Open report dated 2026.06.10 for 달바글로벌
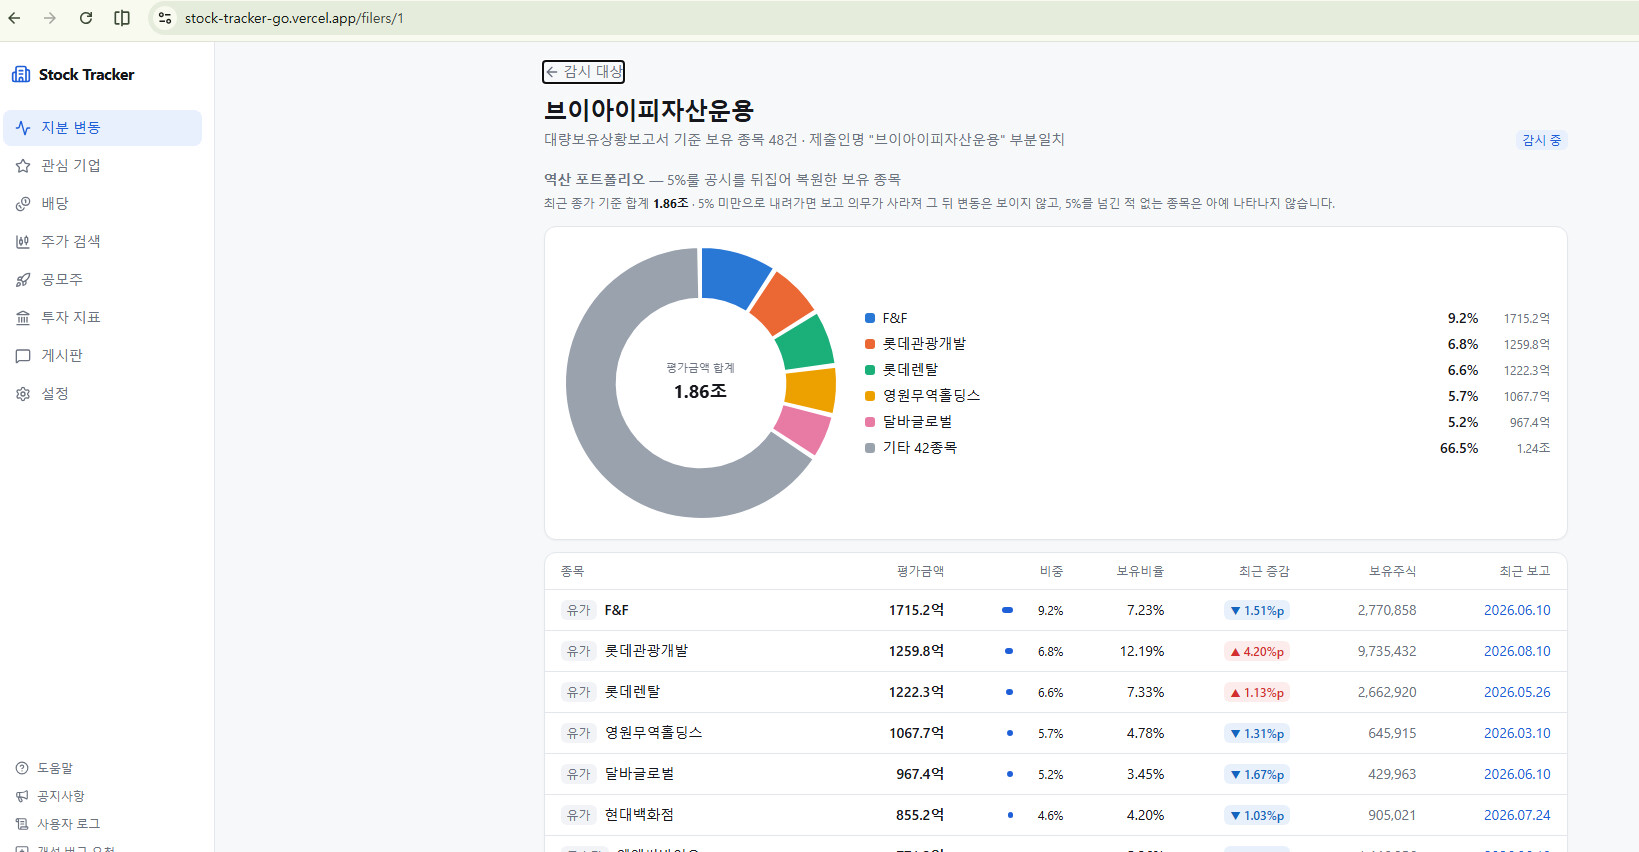This screenshot has width=1639, height=852. pos(1517,774)
